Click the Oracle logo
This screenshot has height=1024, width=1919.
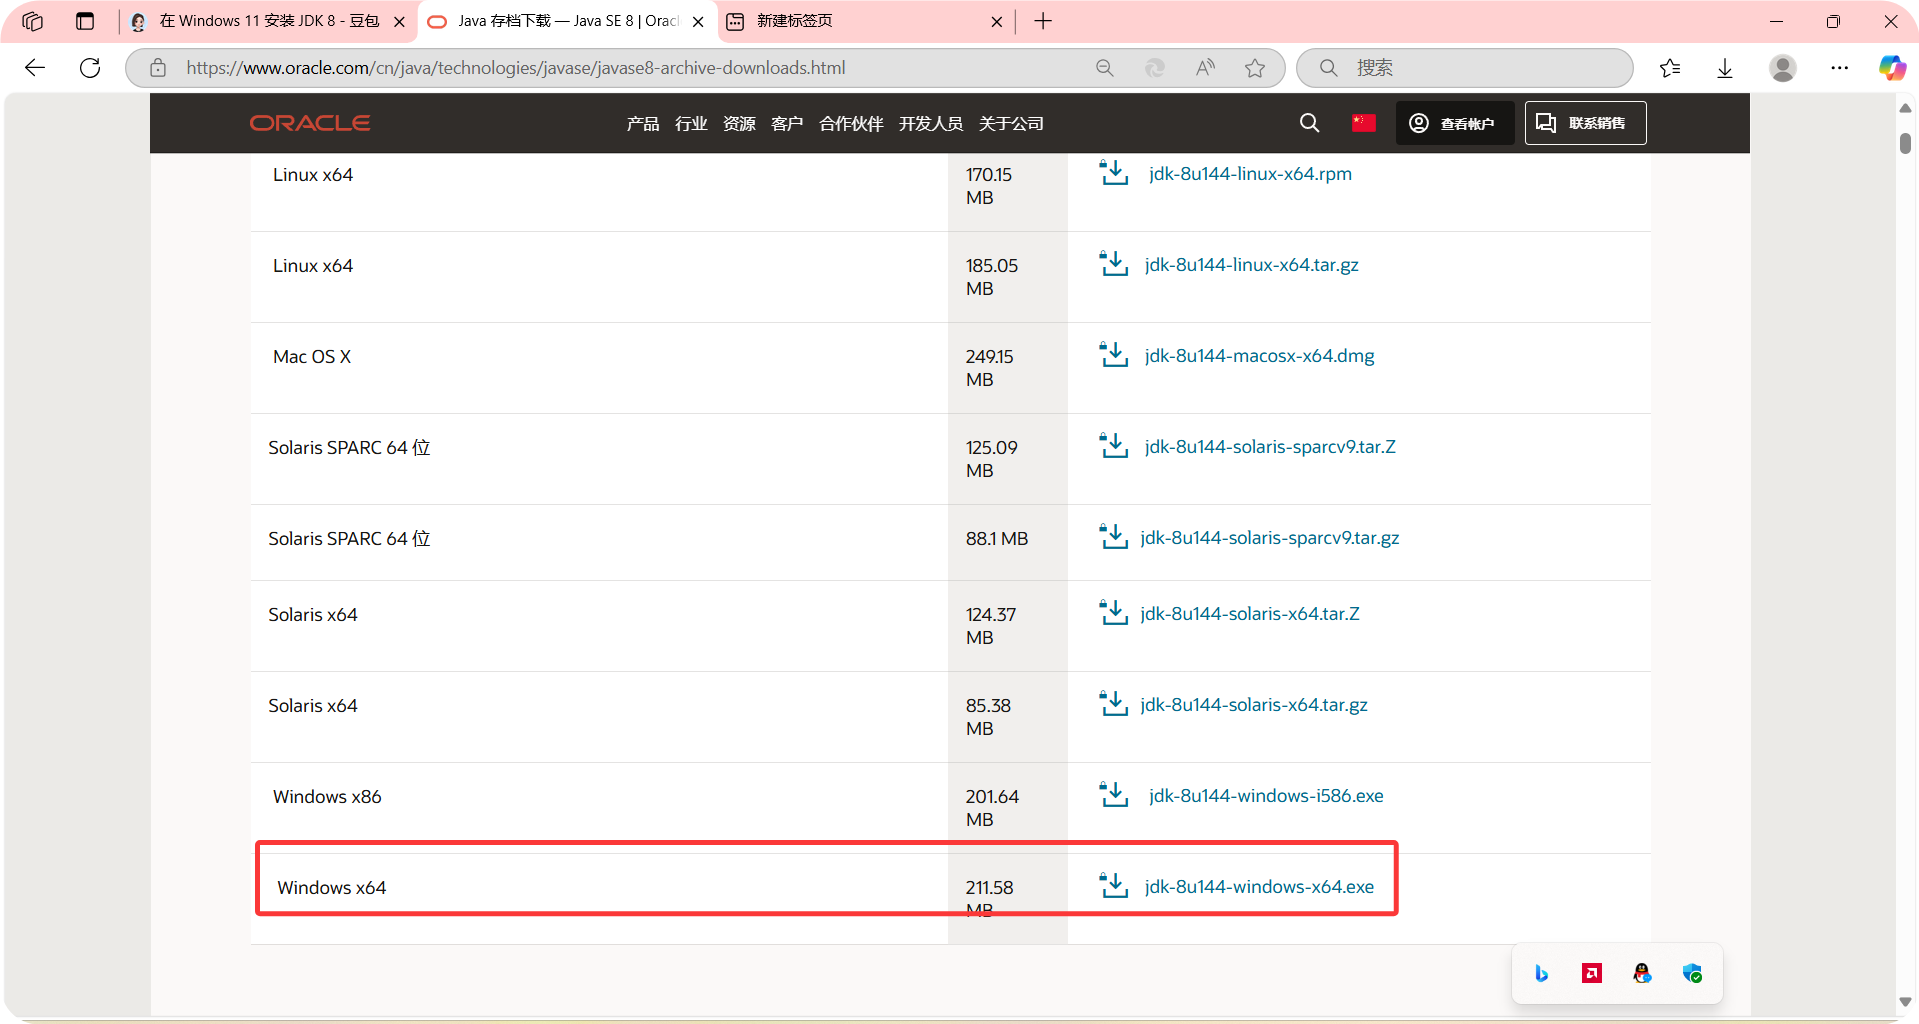(310, 123)
